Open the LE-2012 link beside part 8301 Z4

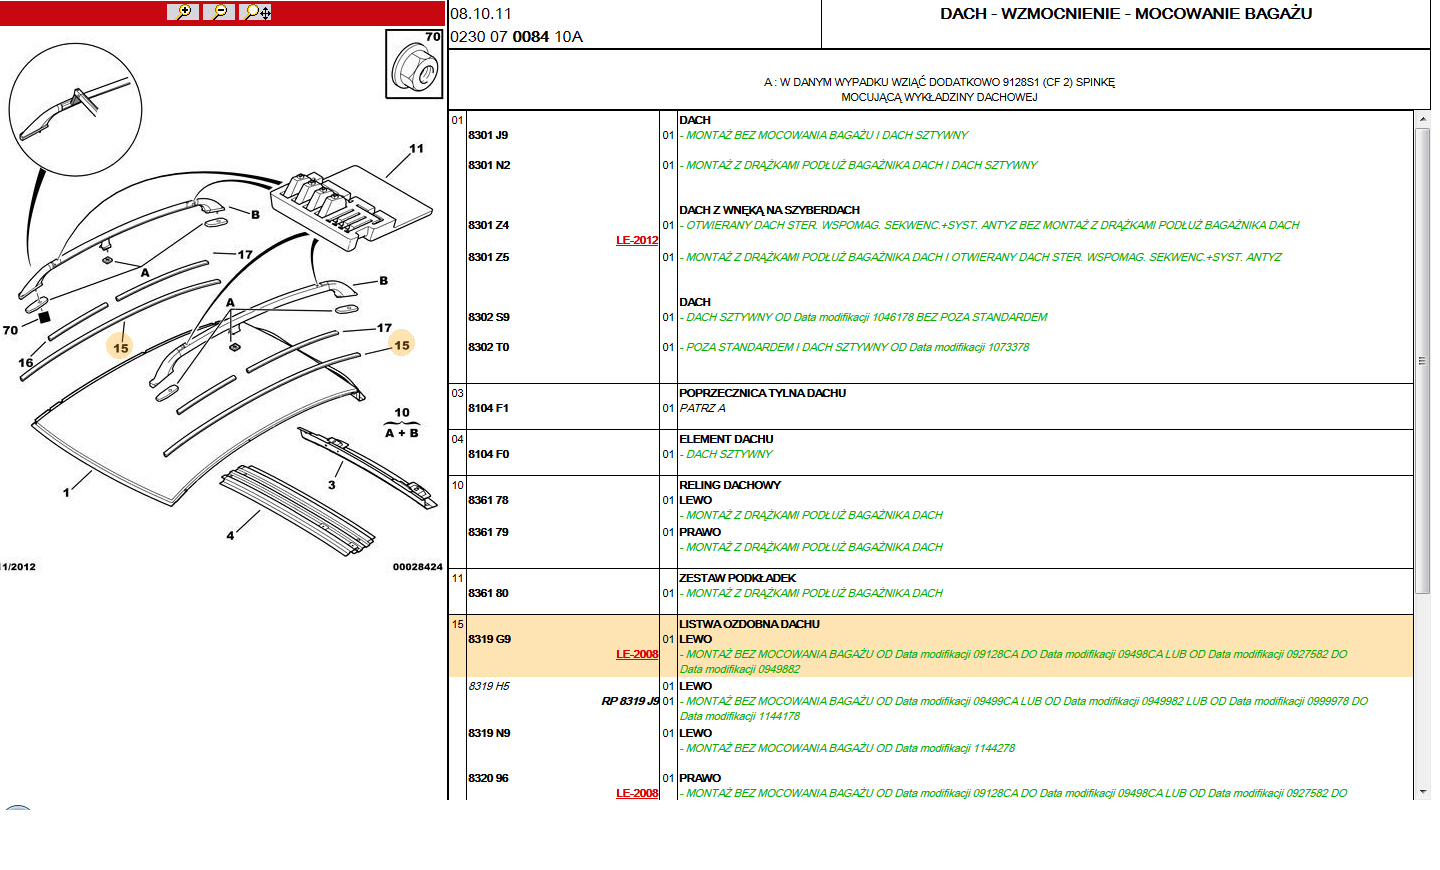click(637, 240)
